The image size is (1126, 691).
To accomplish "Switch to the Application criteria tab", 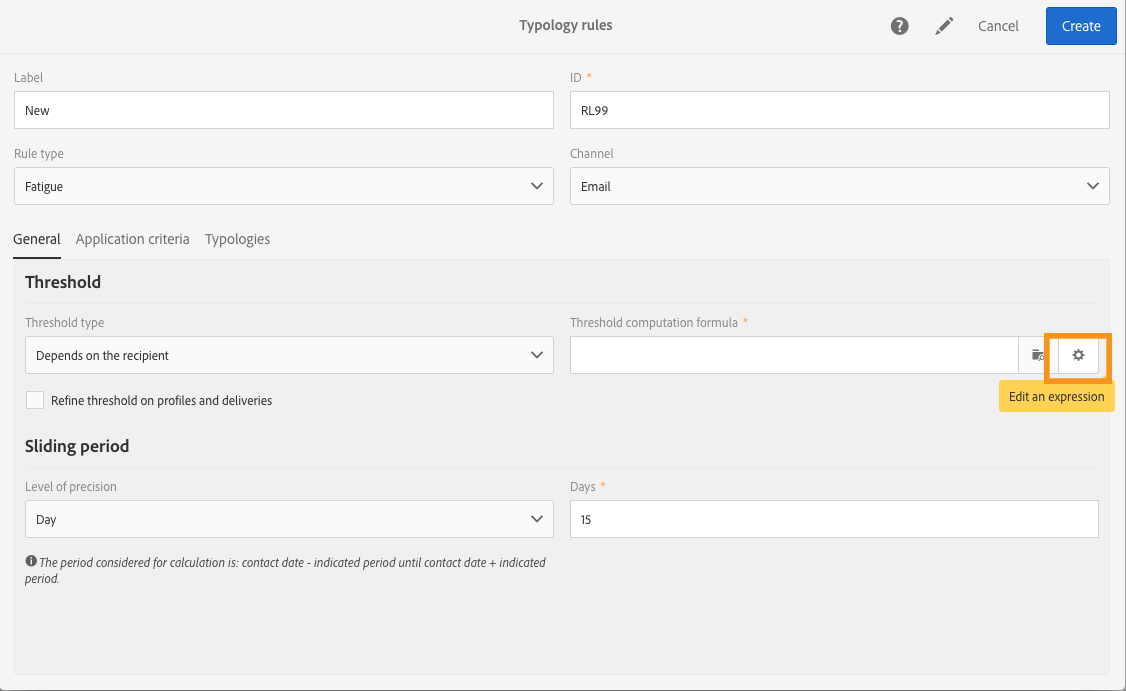I will pyautogui.click(x=132, y=239).
